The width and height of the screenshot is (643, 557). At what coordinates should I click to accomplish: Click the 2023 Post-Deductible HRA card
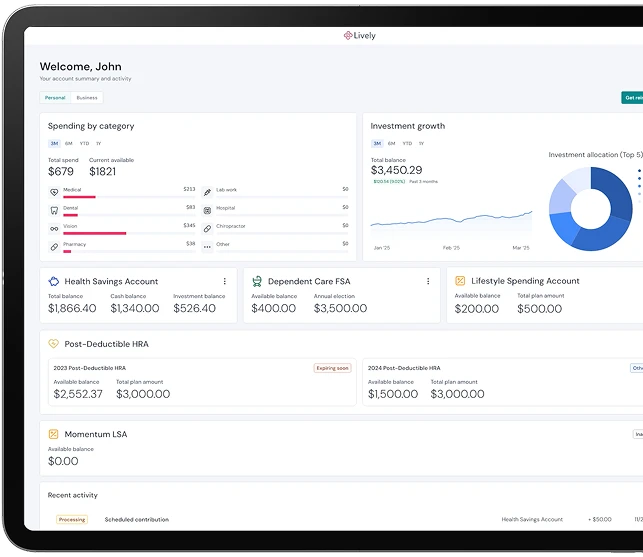(202, 382)
